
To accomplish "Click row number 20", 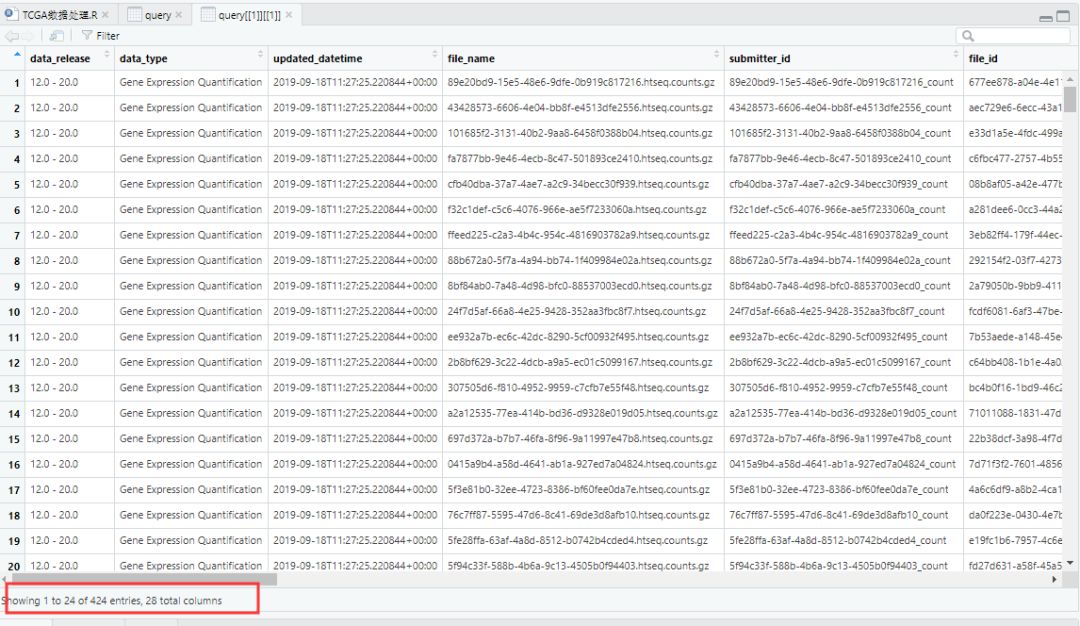I will [14, 567].
